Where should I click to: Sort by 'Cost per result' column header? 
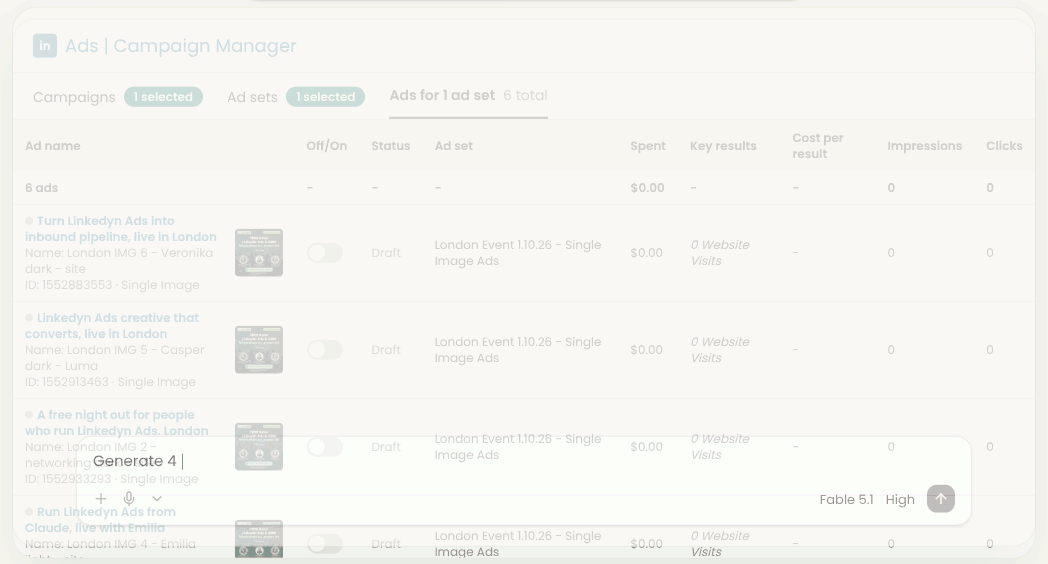click(x=818, y=146)
